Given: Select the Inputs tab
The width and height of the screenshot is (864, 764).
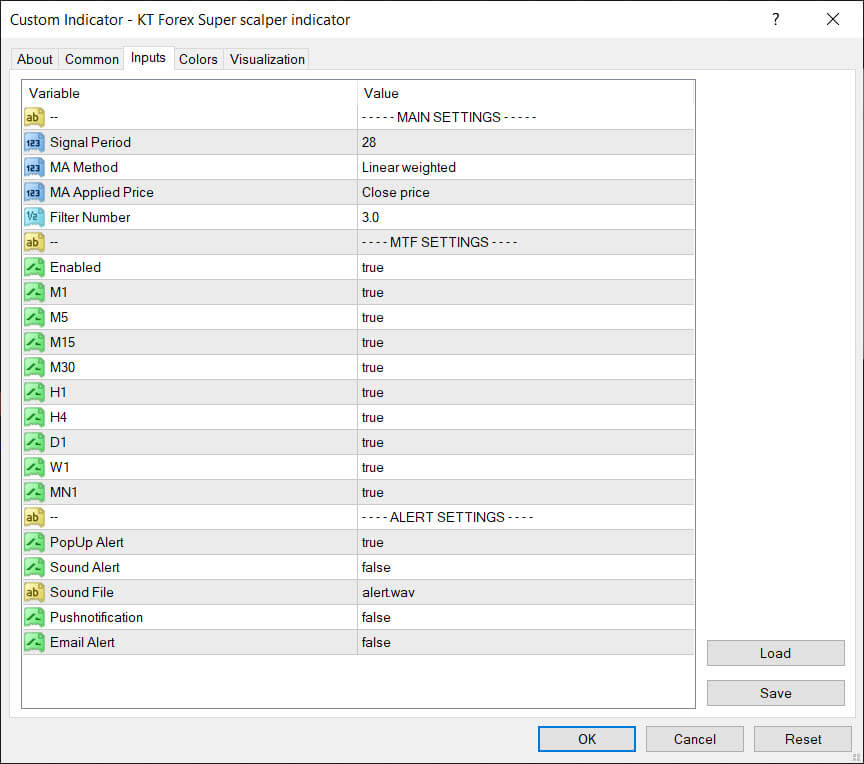Looking at the screenshot, I should click(148, 58).
